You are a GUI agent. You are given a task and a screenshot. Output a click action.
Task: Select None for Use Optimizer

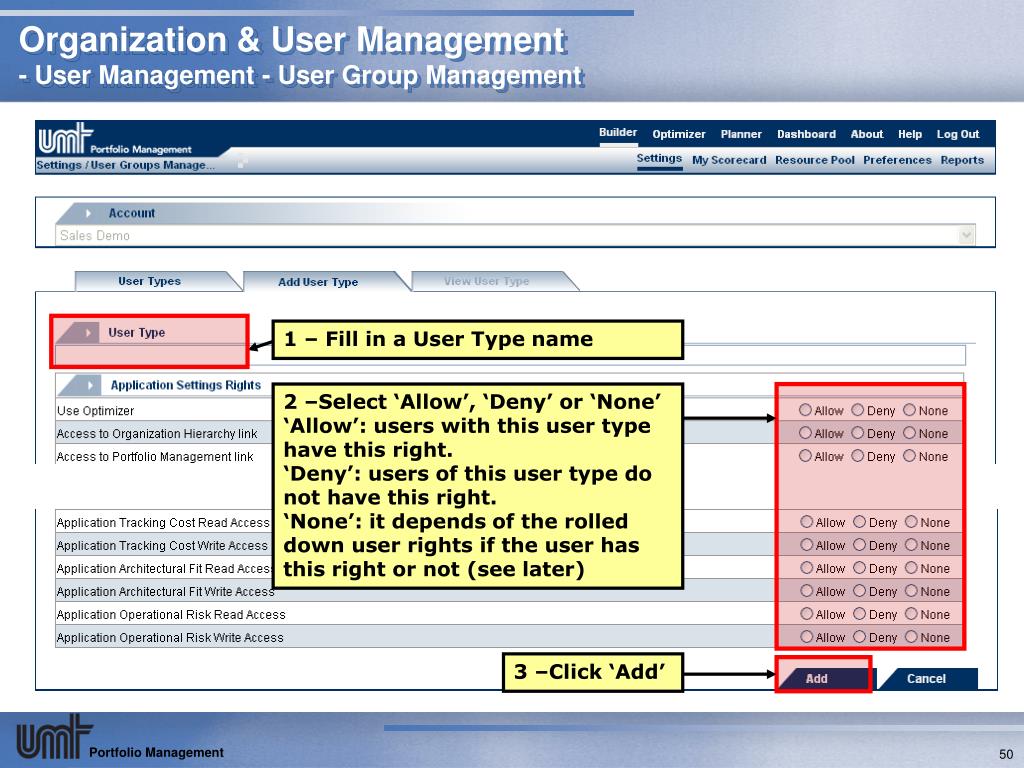coord(910,410)
